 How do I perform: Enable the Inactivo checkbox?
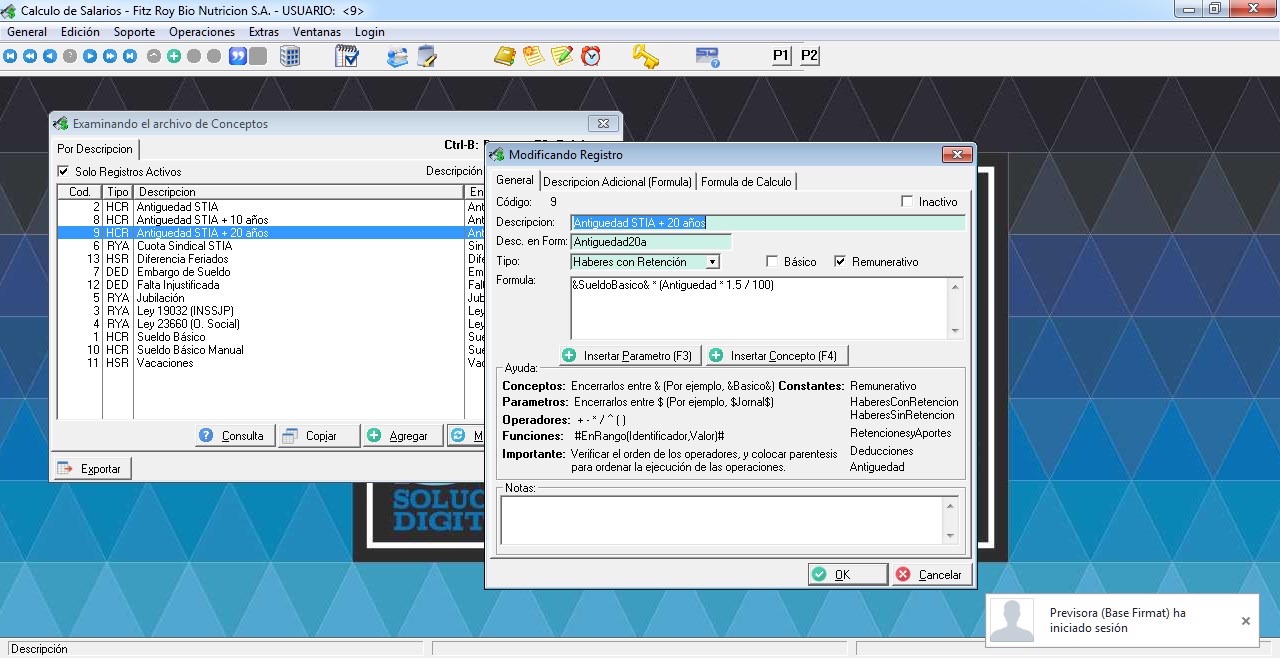click(908, 202)
